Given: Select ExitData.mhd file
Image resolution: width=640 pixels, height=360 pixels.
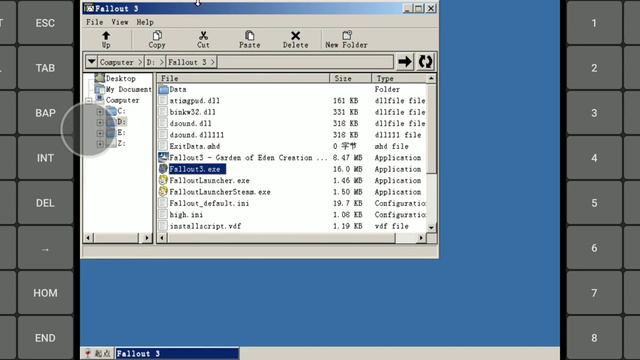Looking at the screenshot, I should 195,147.
